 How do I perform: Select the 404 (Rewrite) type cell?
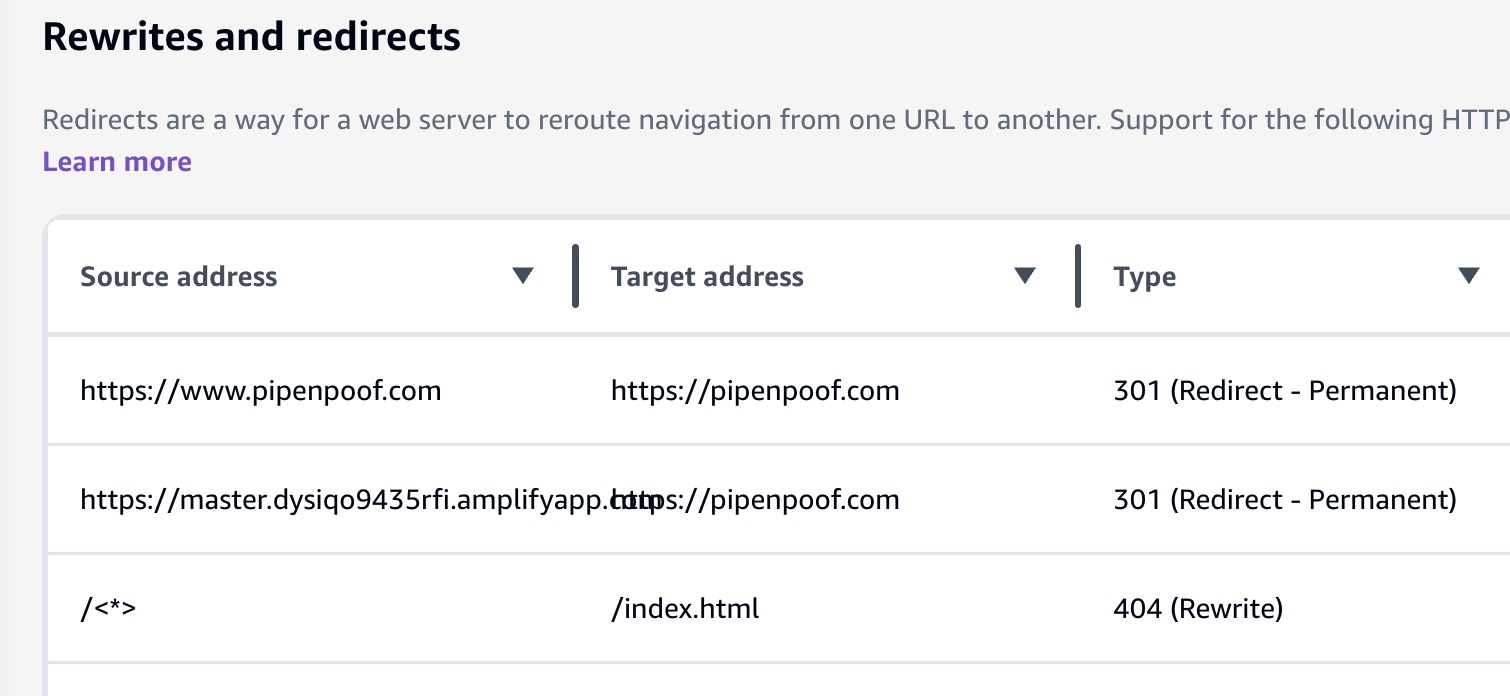[x=1198, y=608]
